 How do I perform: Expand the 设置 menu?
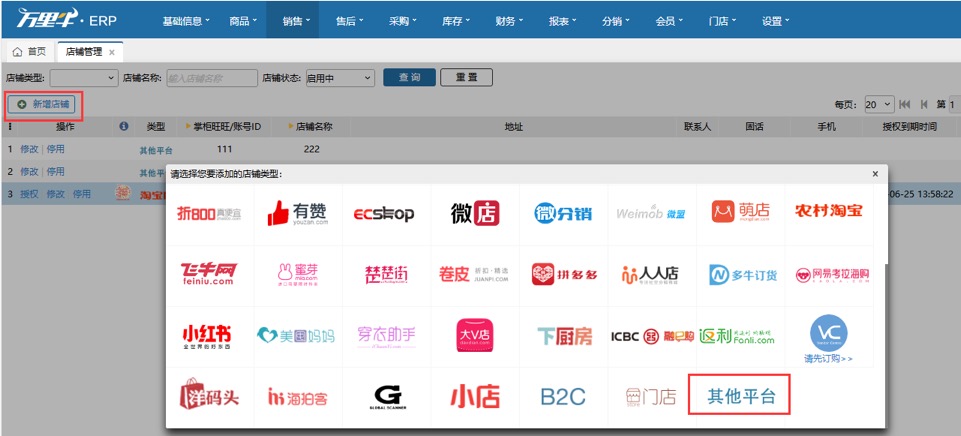coord(775,21)
